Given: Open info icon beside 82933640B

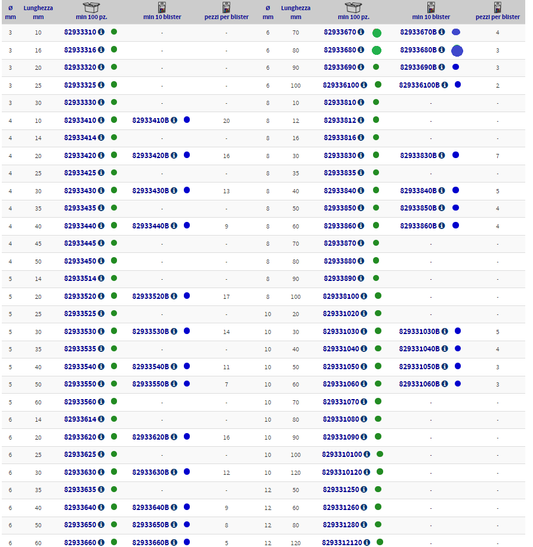Looking at the screenshot, I should point(174,507).
